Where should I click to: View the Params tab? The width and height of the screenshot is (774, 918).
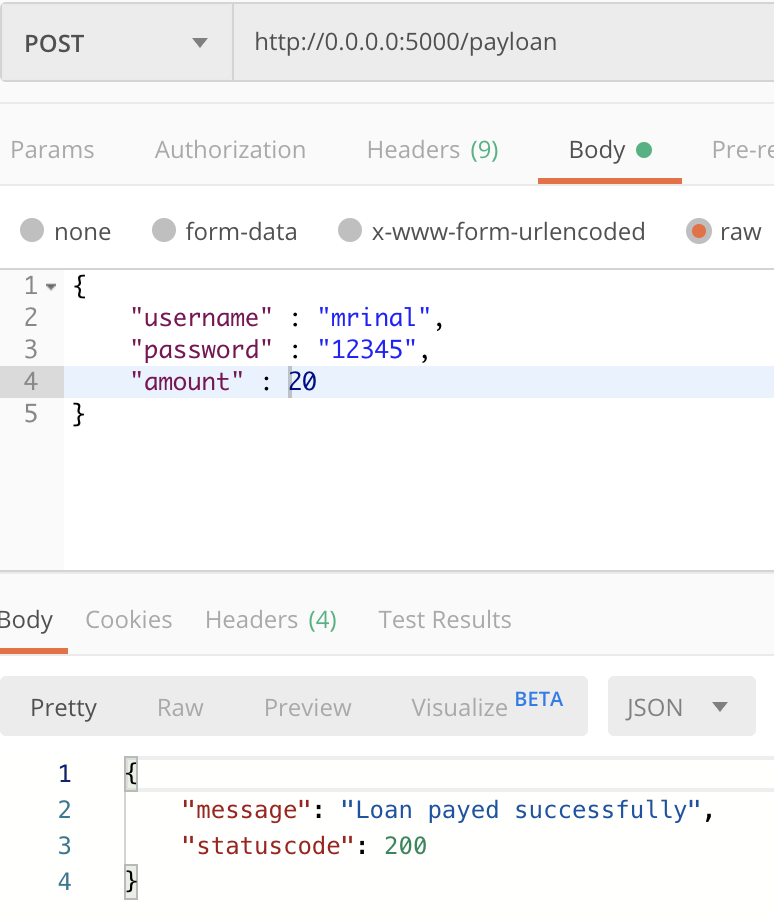click(52, 149)
